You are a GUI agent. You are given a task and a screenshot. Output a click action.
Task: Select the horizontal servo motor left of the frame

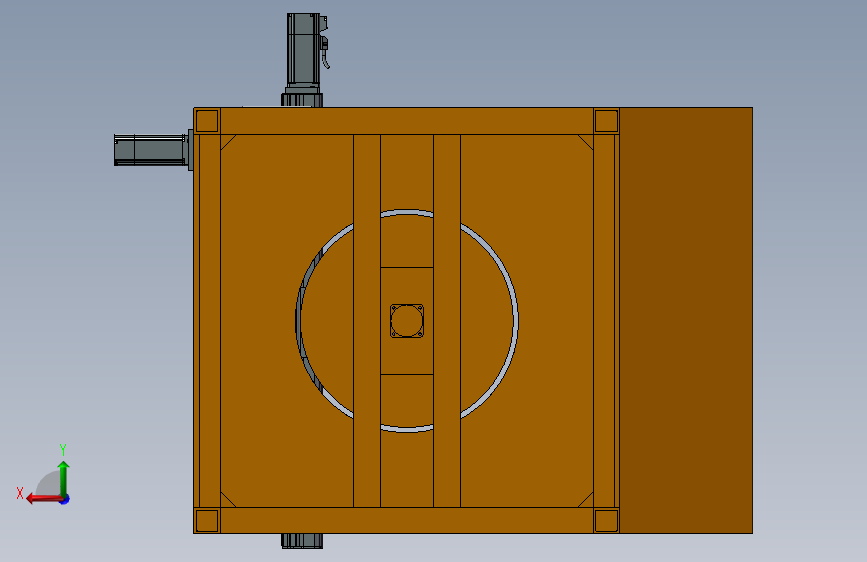[153, 150]
